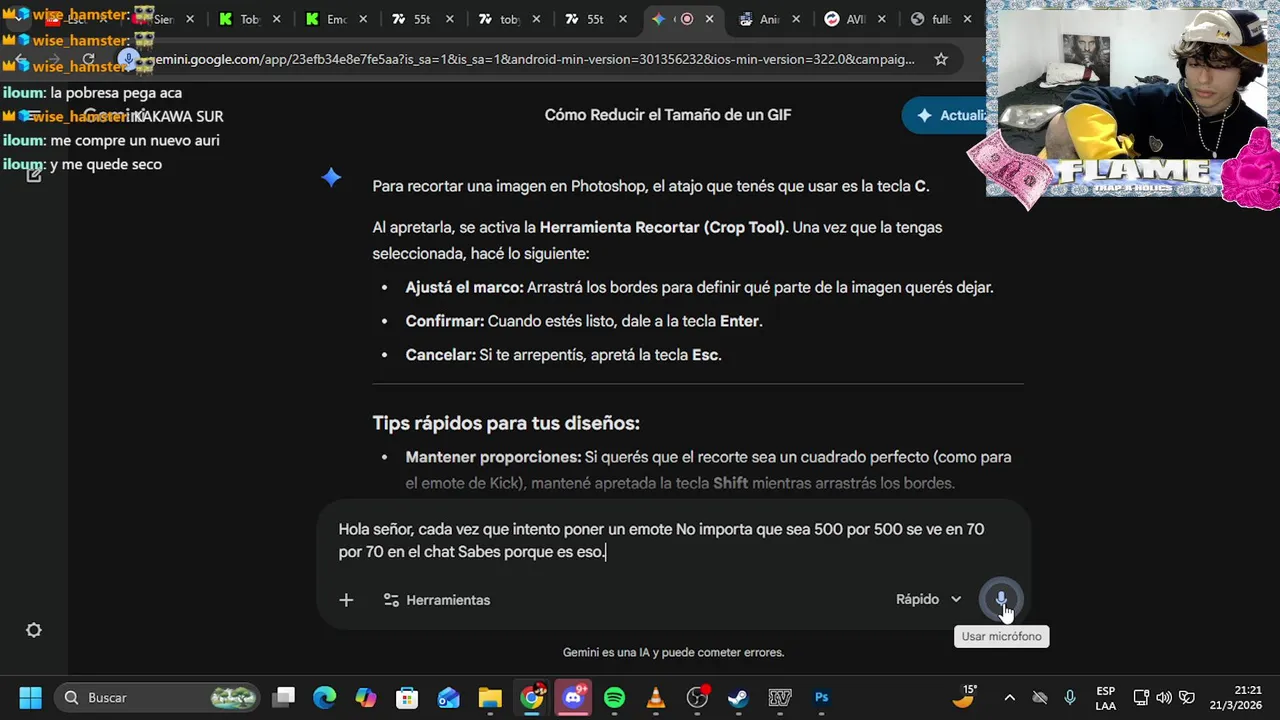Open VLC media player from the taskbar
Viewport: 1280px width, 720px height.
coord(655,697)
